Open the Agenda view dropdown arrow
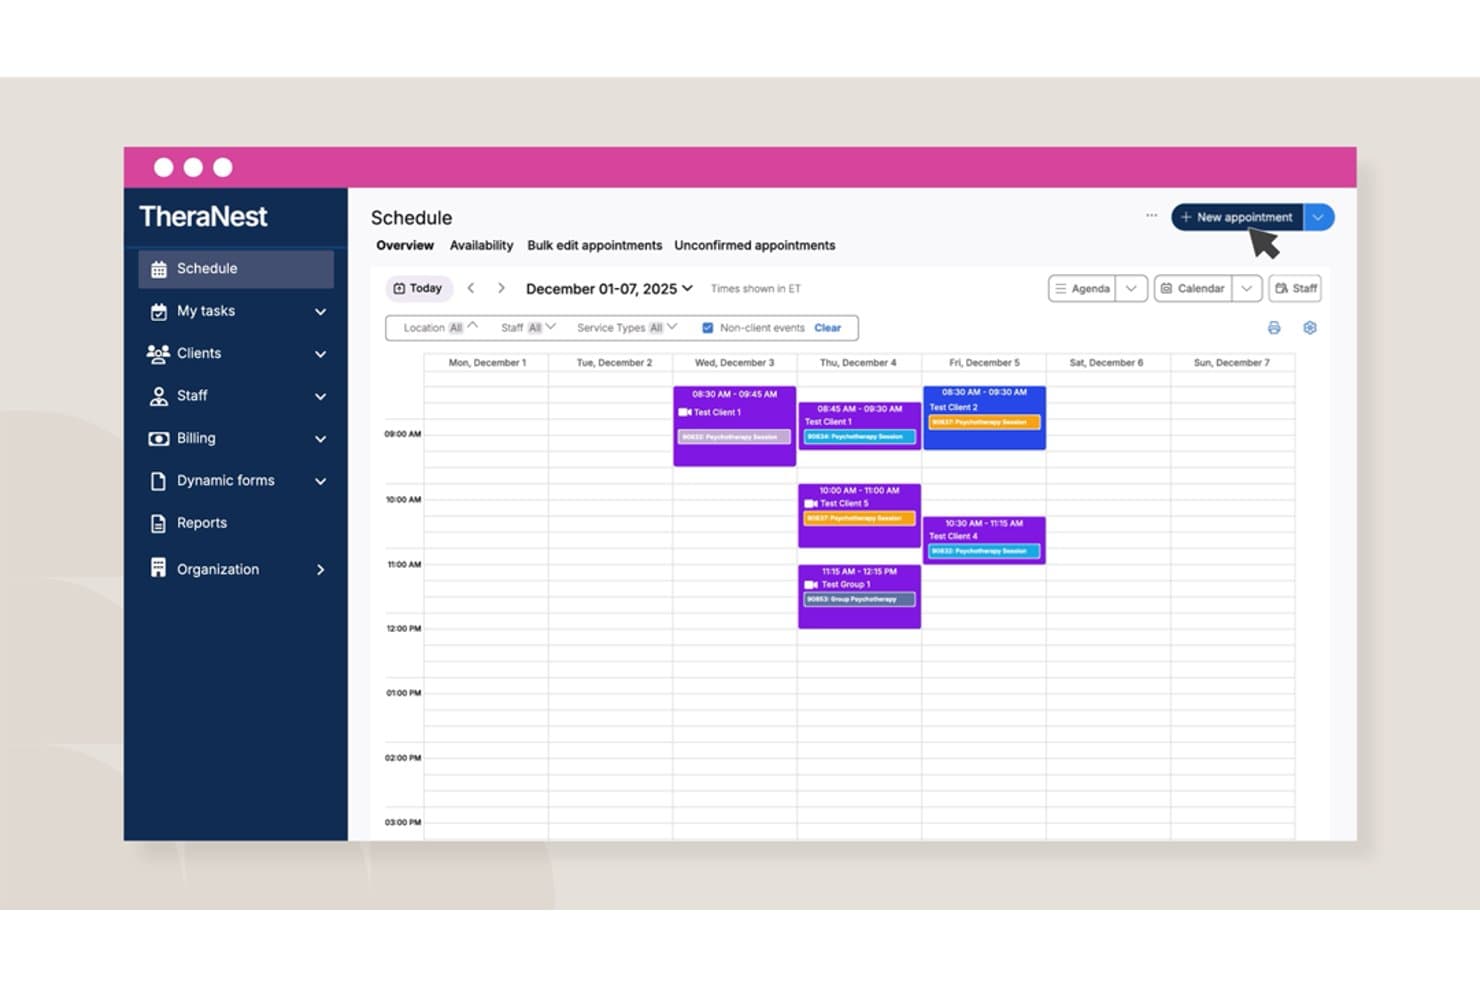The height and width of the screenshot is (987, 1480). tap(1131, 289)
